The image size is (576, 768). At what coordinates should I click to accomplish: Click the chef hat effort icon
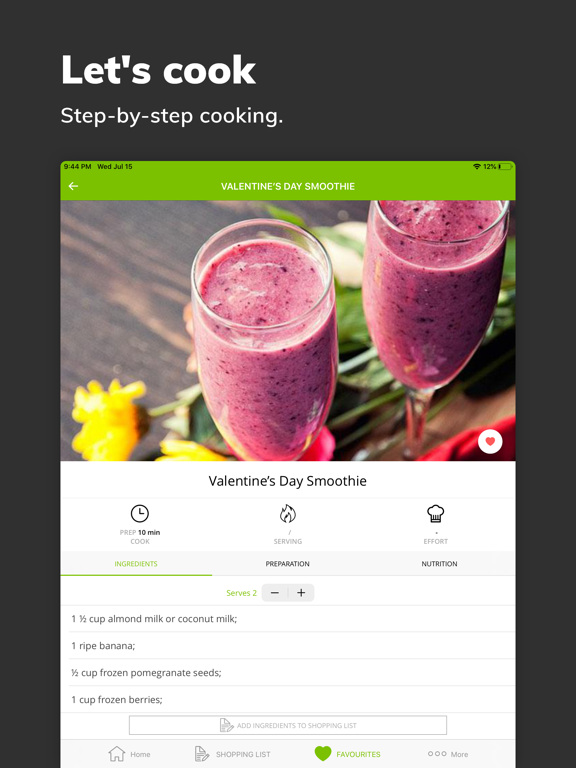tap(435, 513)
